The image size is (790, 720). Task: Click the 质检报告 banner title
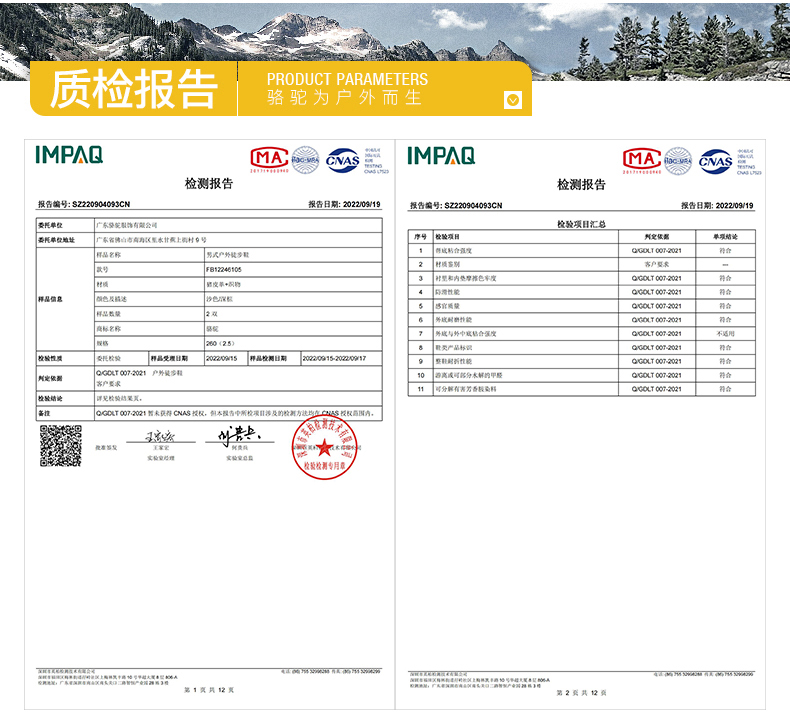point(134,89)
